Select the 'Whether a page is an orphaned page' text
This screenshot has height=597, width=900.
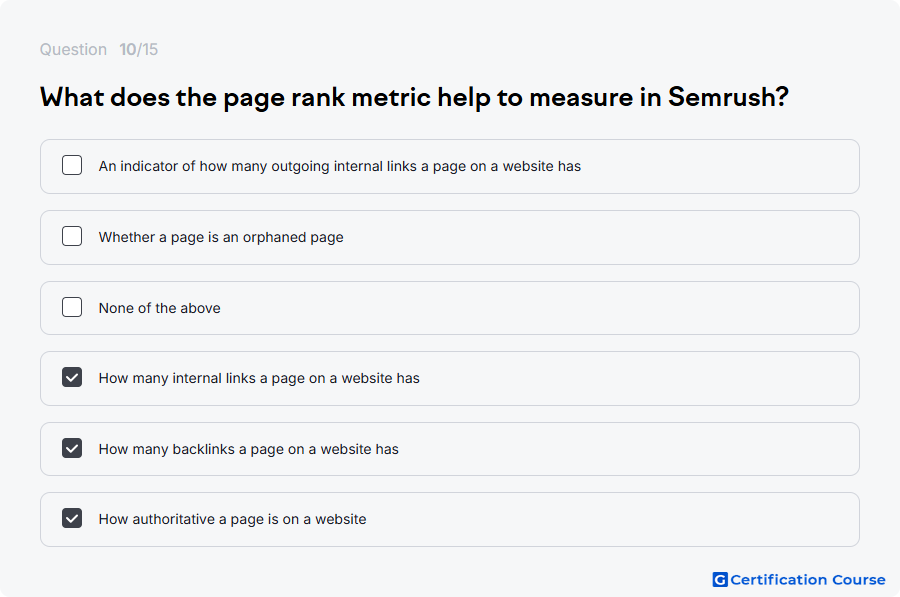point(221,237)
